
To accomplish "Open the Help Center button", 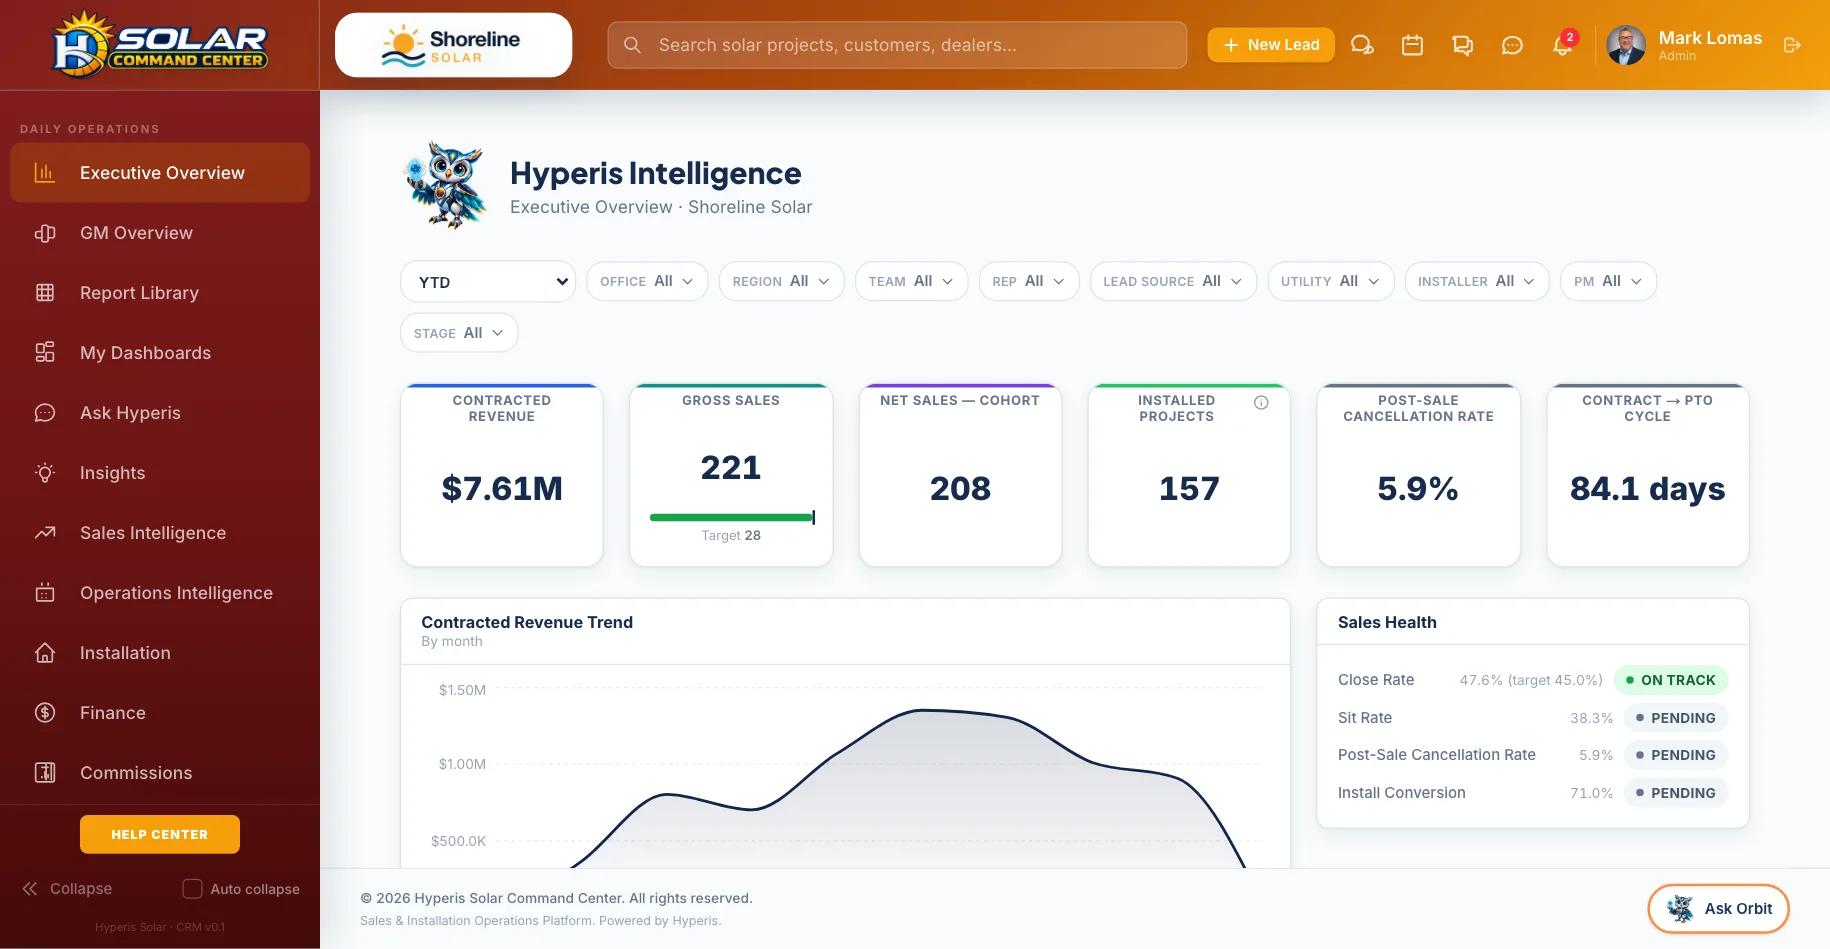I will [x=160, y=834].
